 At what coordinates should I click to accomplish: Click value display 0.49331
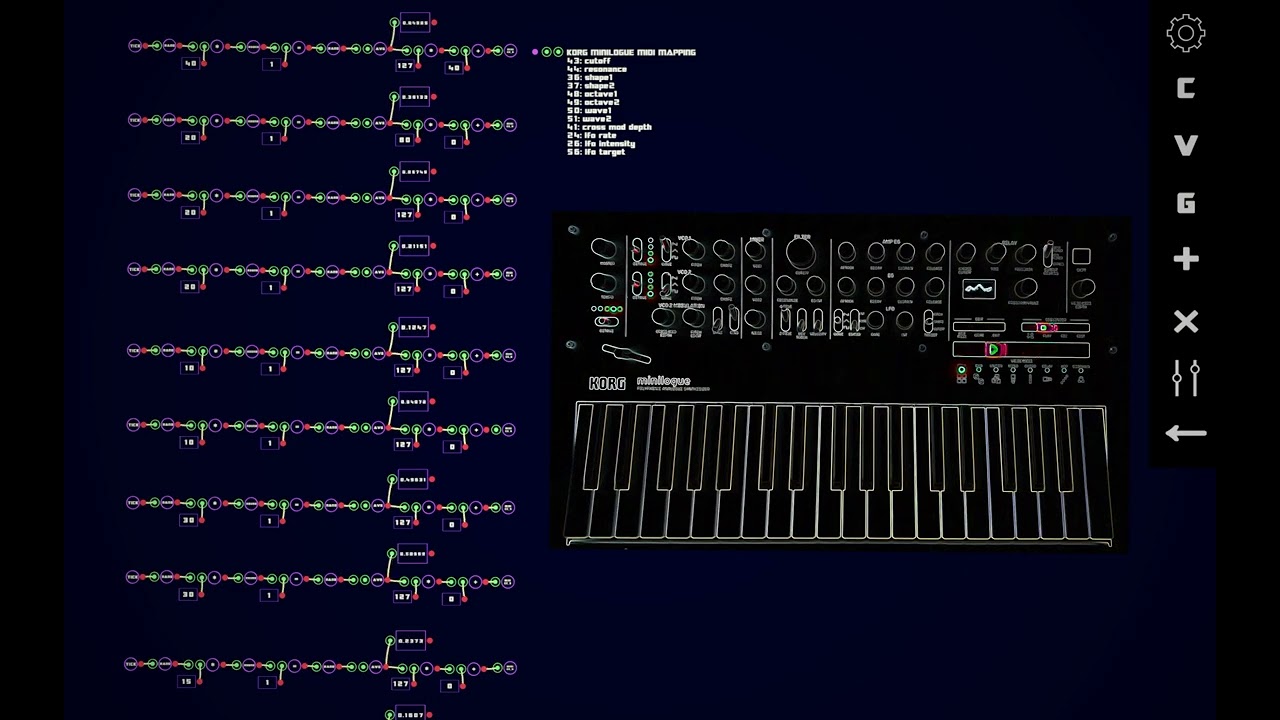(412, 479)
